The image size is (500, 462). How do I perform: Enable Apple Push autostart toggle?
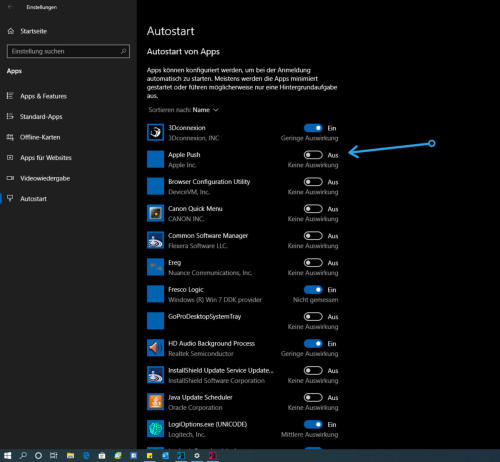coord(313,155)
